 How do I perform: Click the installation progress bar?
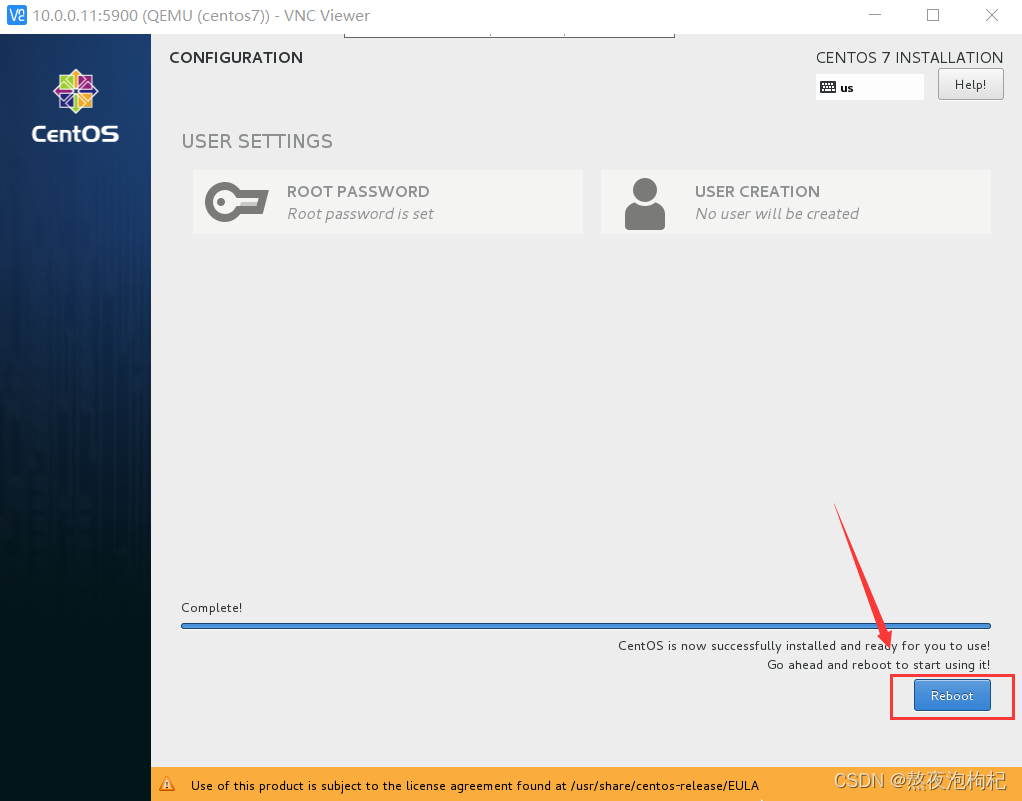click(586, 626)
